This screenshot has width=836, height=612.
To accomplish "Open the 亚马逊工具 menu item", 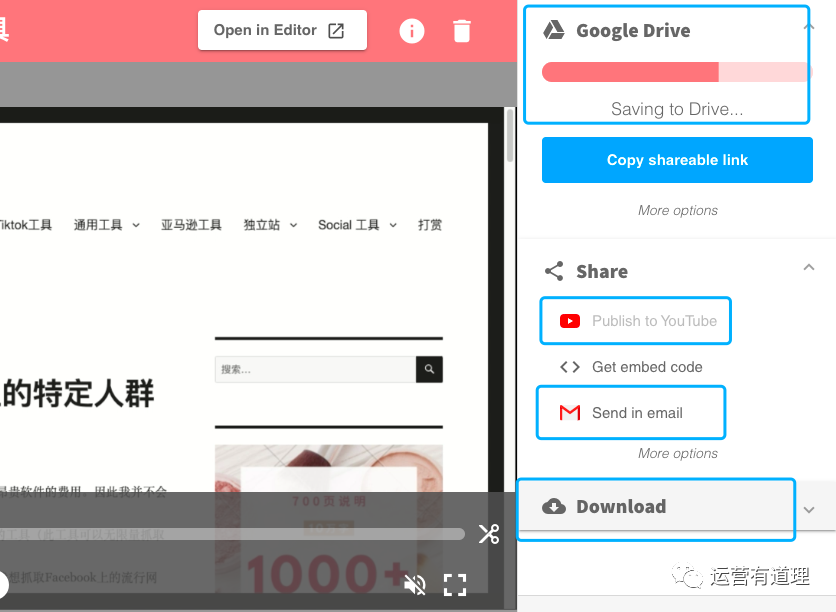I will [x=191, y=225].
